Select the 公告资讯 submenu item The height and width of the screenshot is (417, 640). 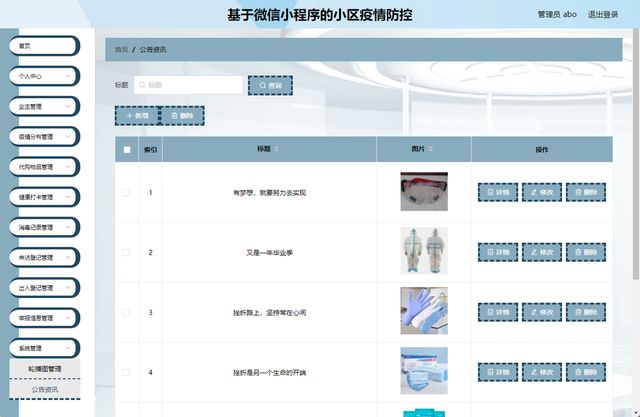44,390
